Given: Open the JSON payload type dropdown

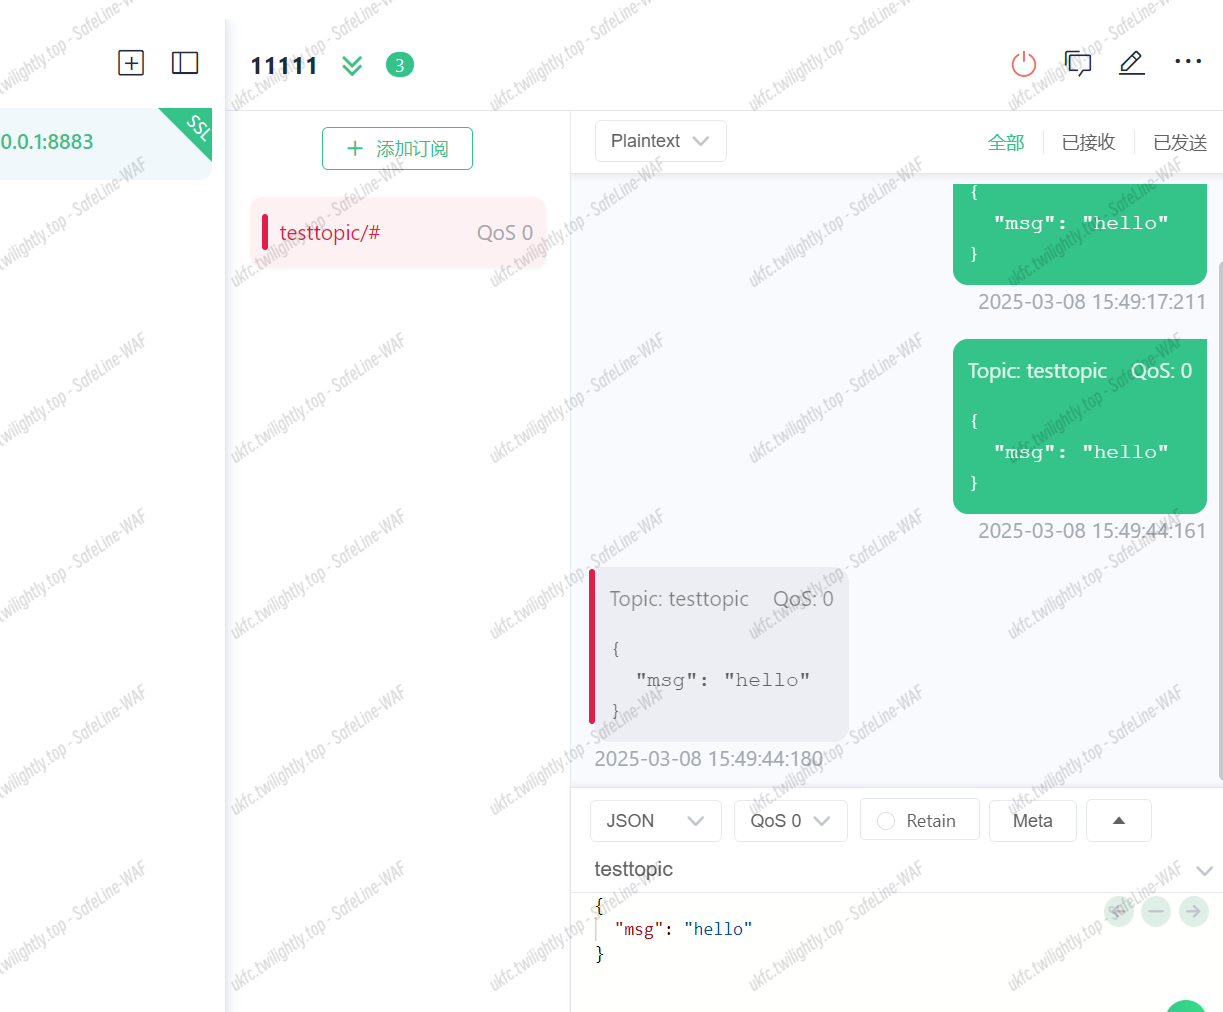Looking at the screenshot, I should click(655, 821).
